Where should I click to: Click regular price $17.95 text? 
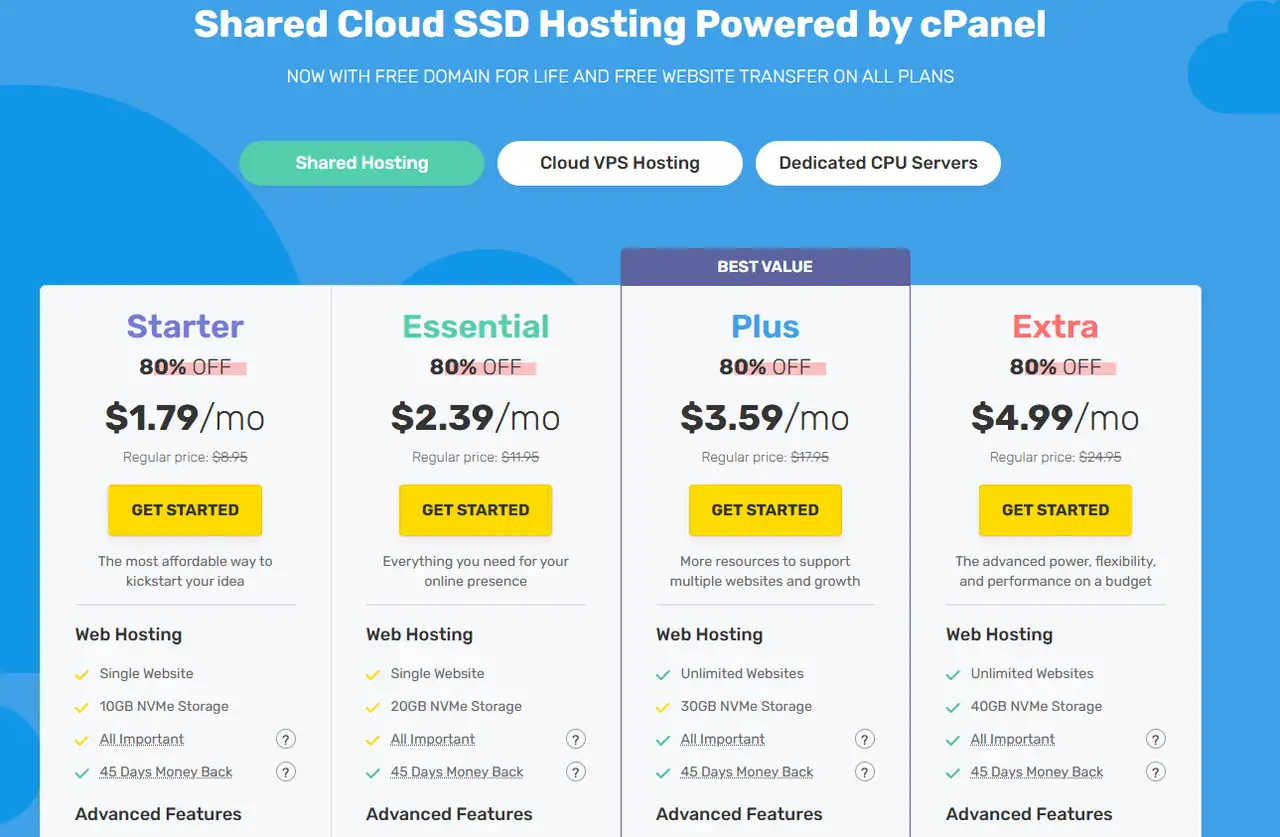coord(765,457)
